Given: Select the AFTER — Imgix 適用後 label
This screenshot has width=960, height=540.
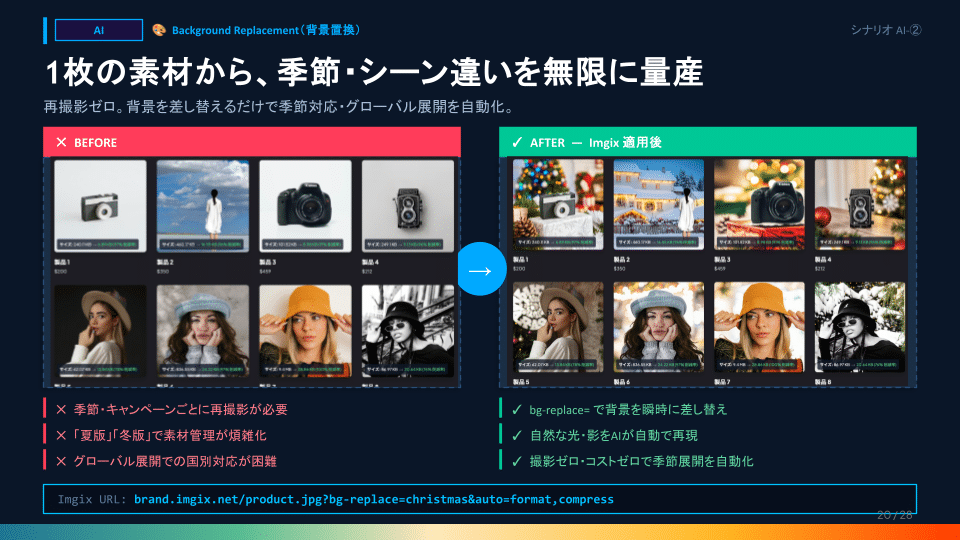Looking at the screenshot, I should coord(596,143).
